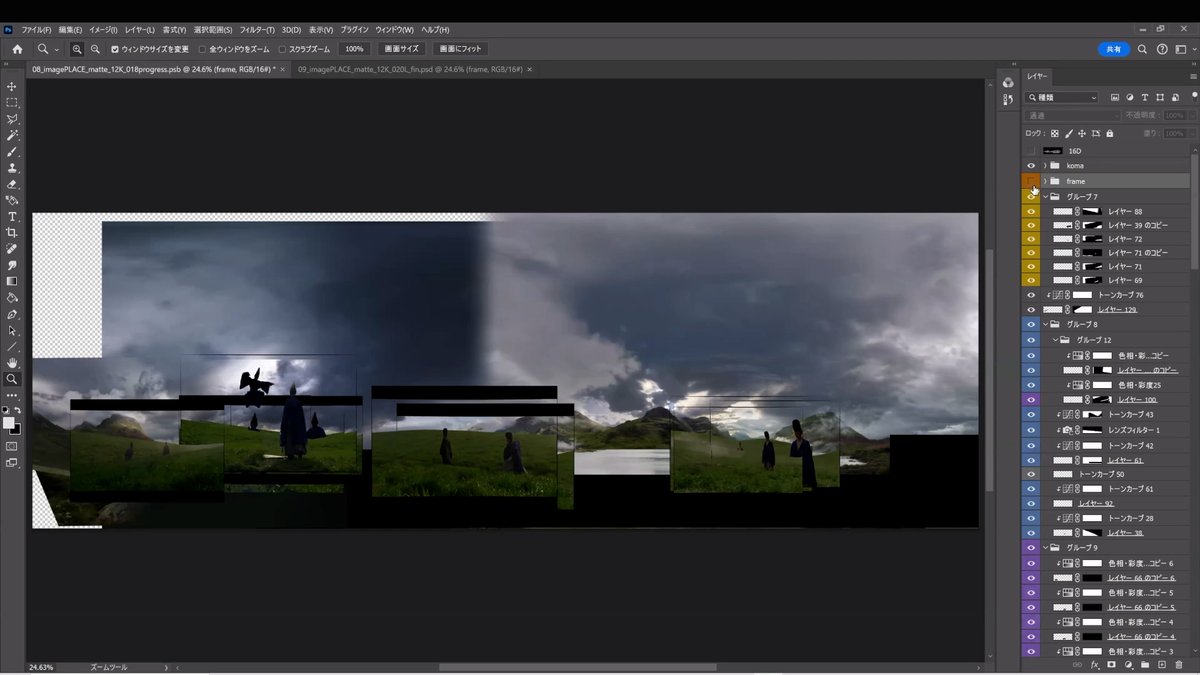Expand the frame group
The image size is (1200, 675).
click(1045, 181)
